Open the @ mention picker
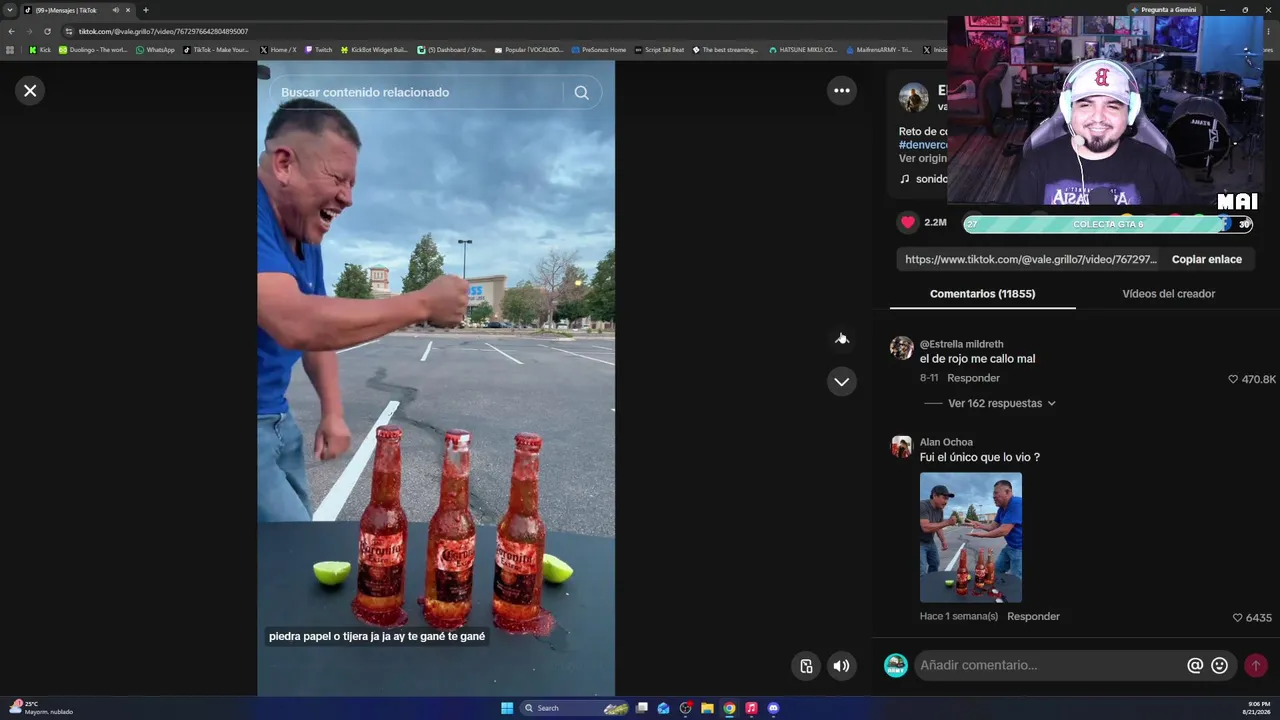The height and width of the screenshot is (720, 1280). [1195, 665]
